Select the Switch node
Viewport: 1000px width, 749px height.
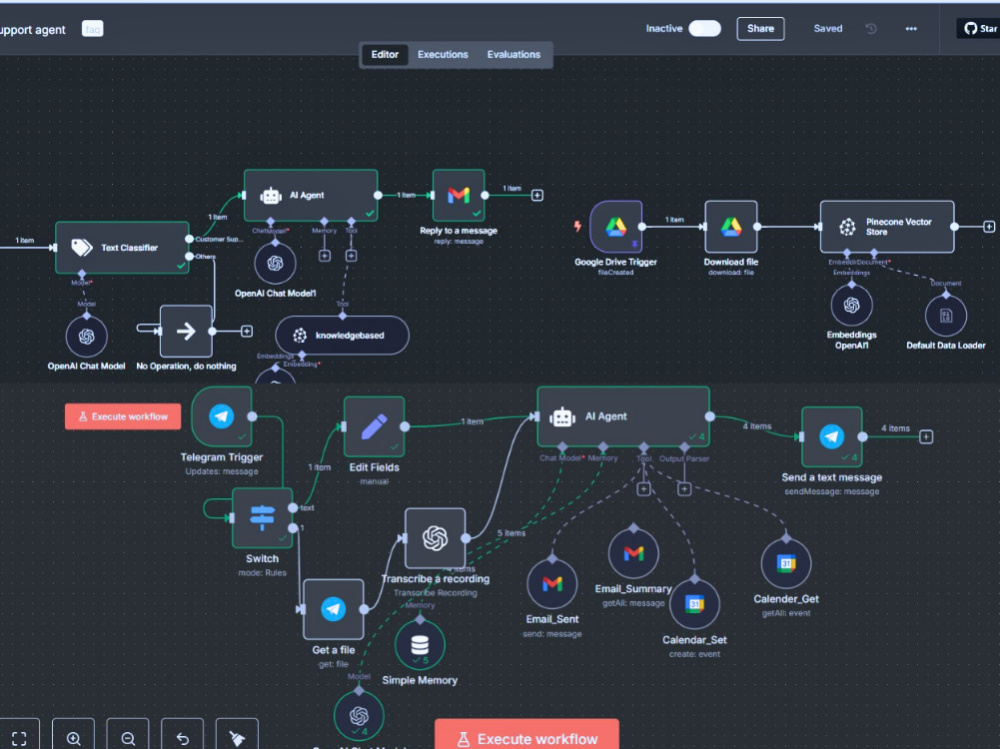[x=262, y=518]
